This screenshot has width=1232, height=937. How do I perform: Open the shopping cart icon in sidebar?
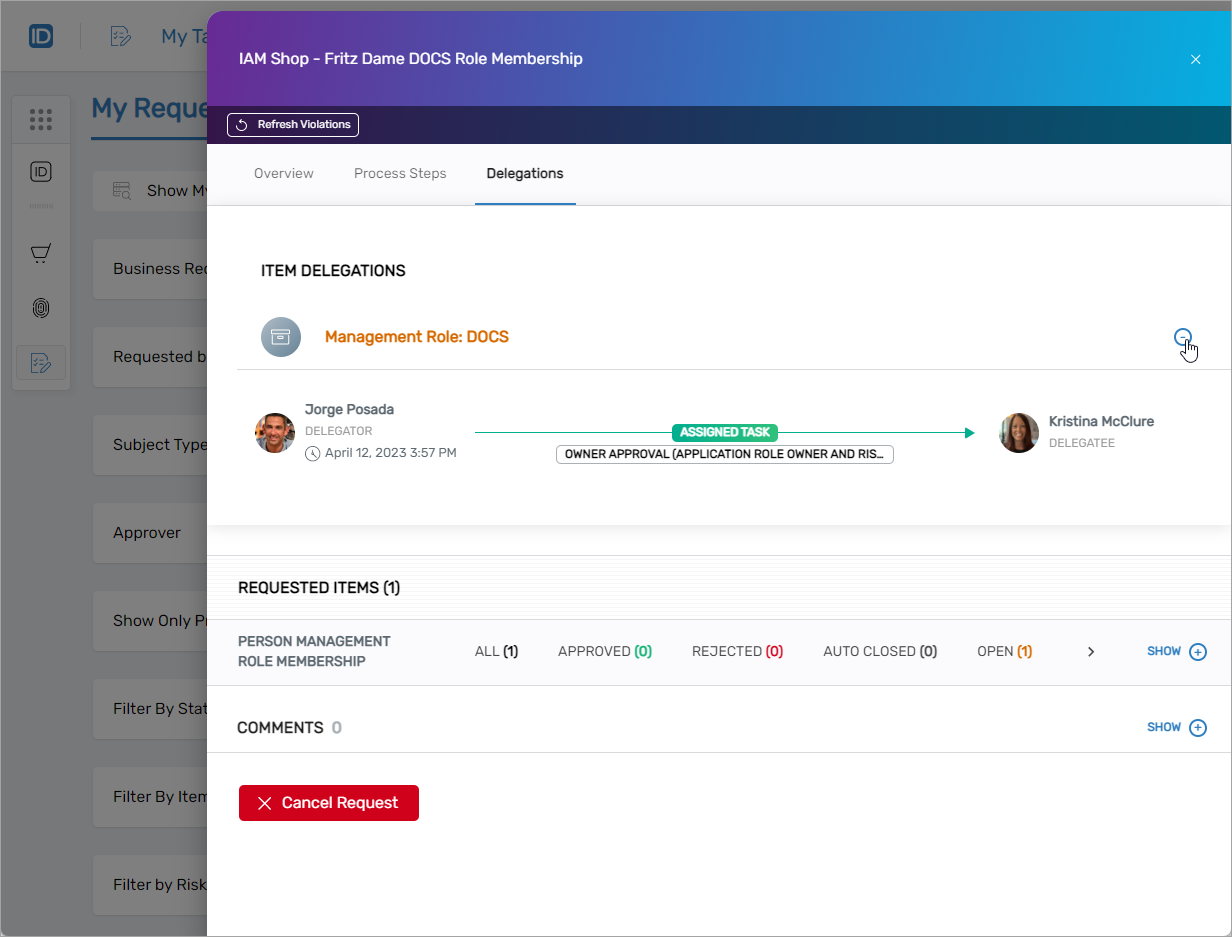41,254
